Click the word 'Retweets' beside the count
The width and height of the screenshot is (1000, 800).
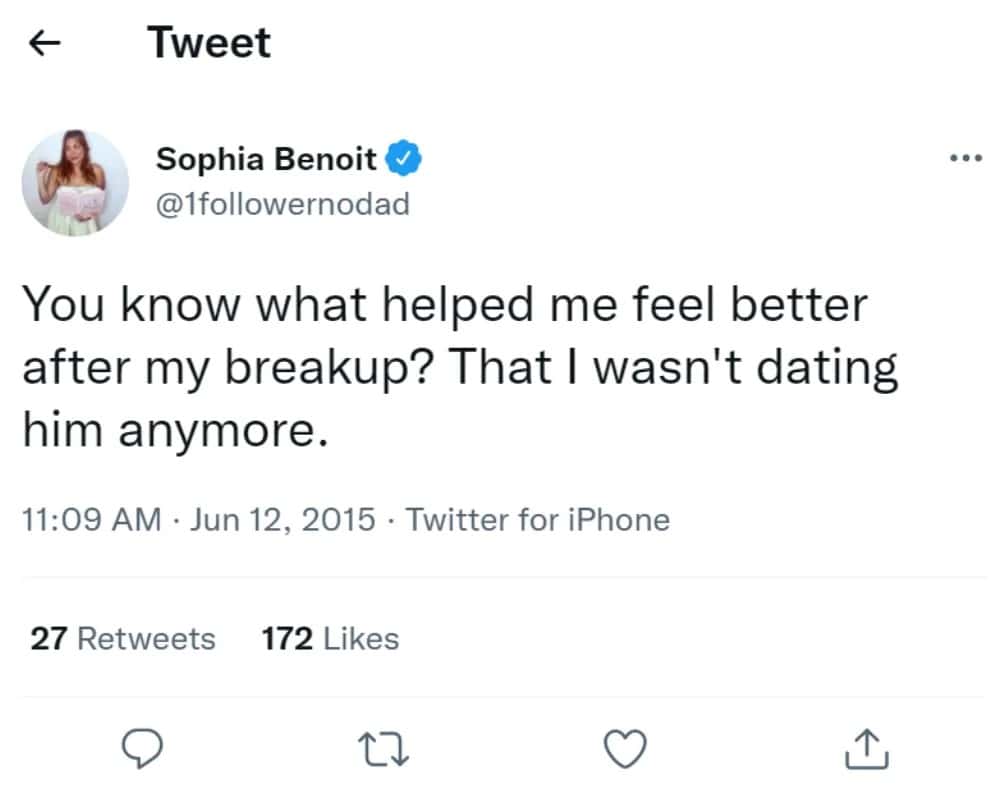tap(146, 638)
